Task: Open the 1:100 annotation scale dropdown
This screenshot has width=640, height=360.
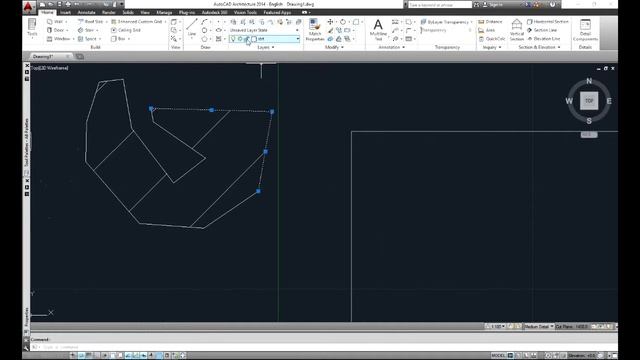Action: [498, 327]
